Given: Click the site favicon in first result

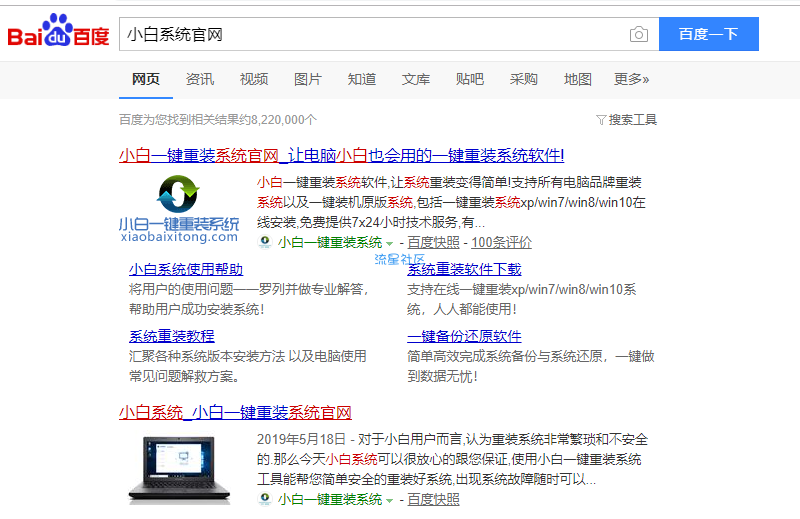Looking at the screenshot, I should pos(265,242).
